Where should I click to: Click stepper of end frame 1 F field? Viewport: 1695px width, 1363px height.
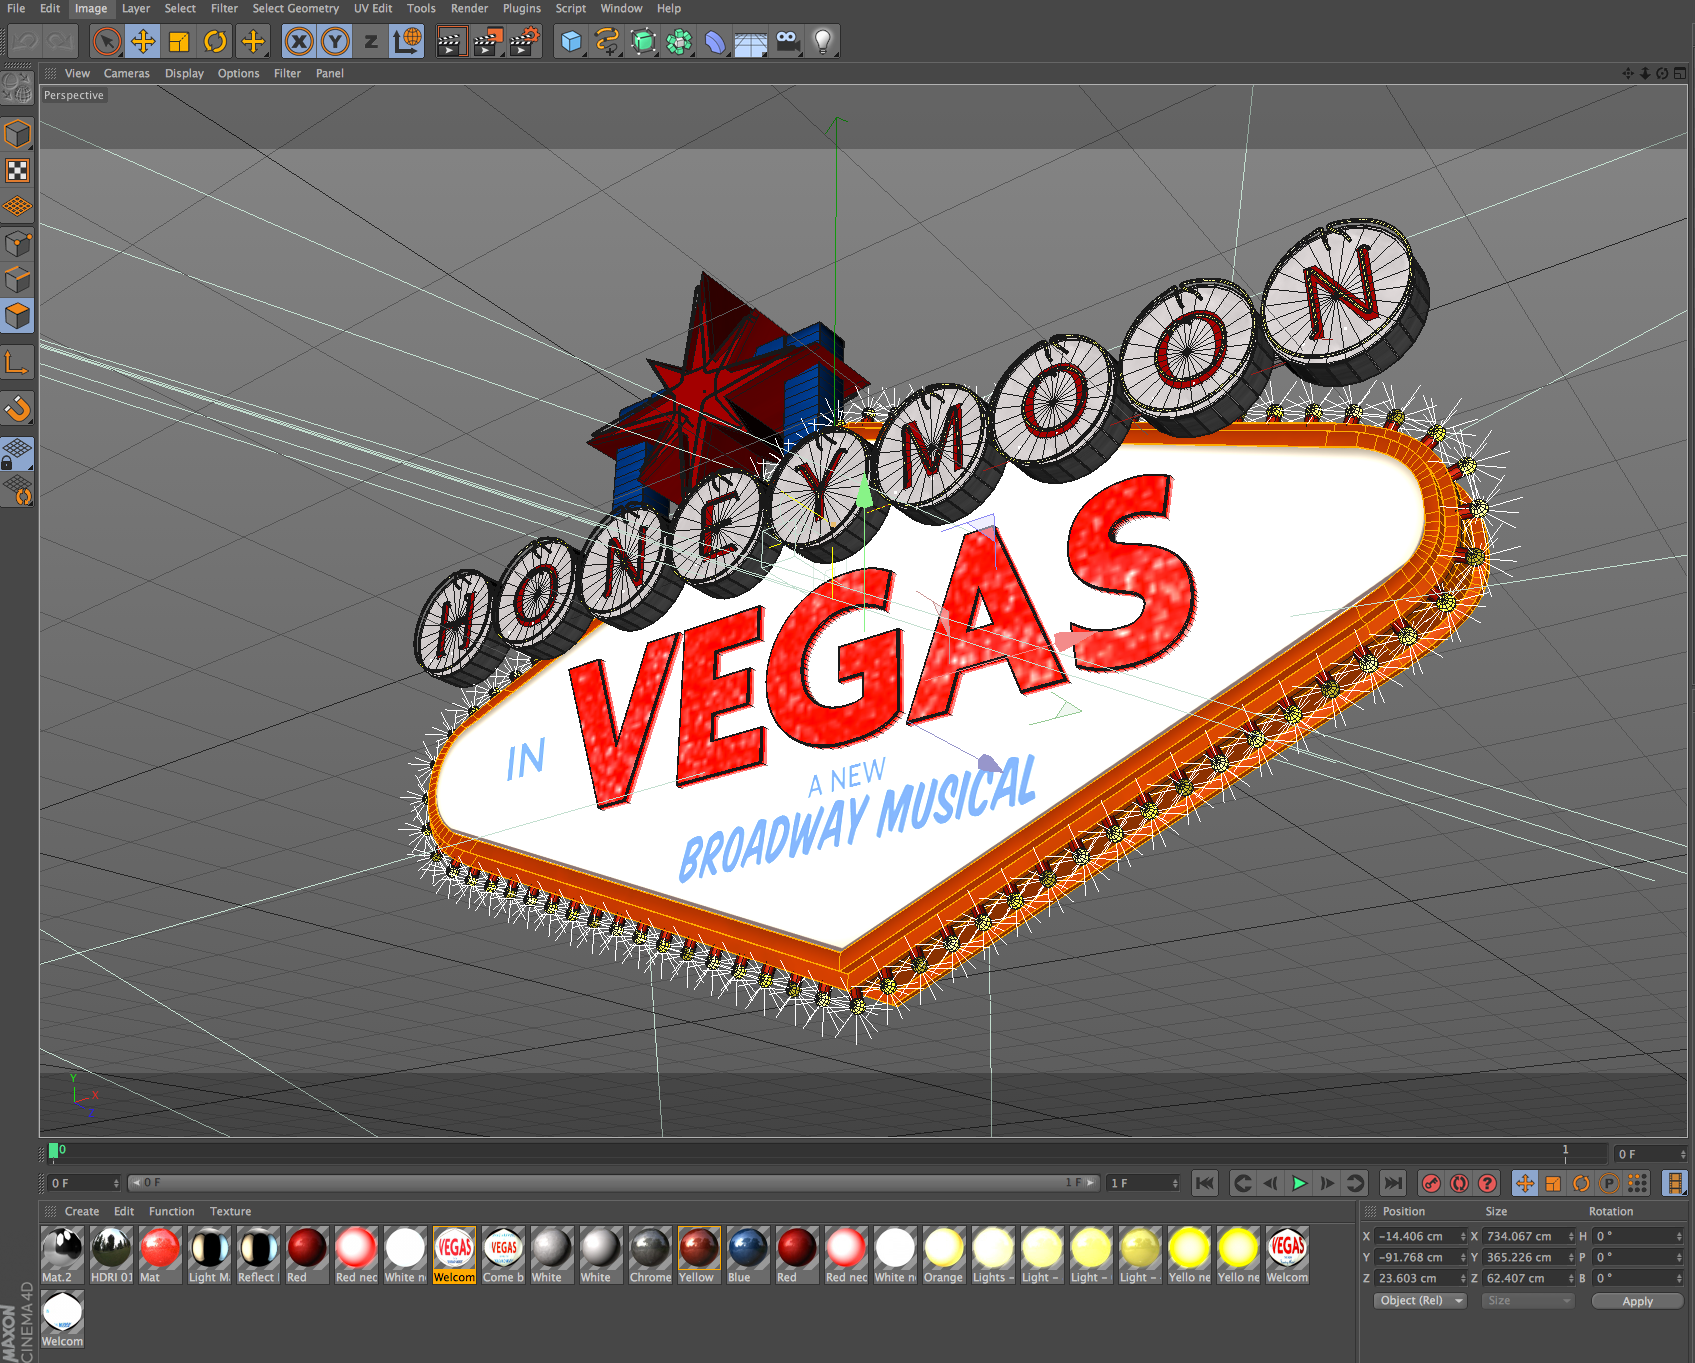click(1174, 1184)
